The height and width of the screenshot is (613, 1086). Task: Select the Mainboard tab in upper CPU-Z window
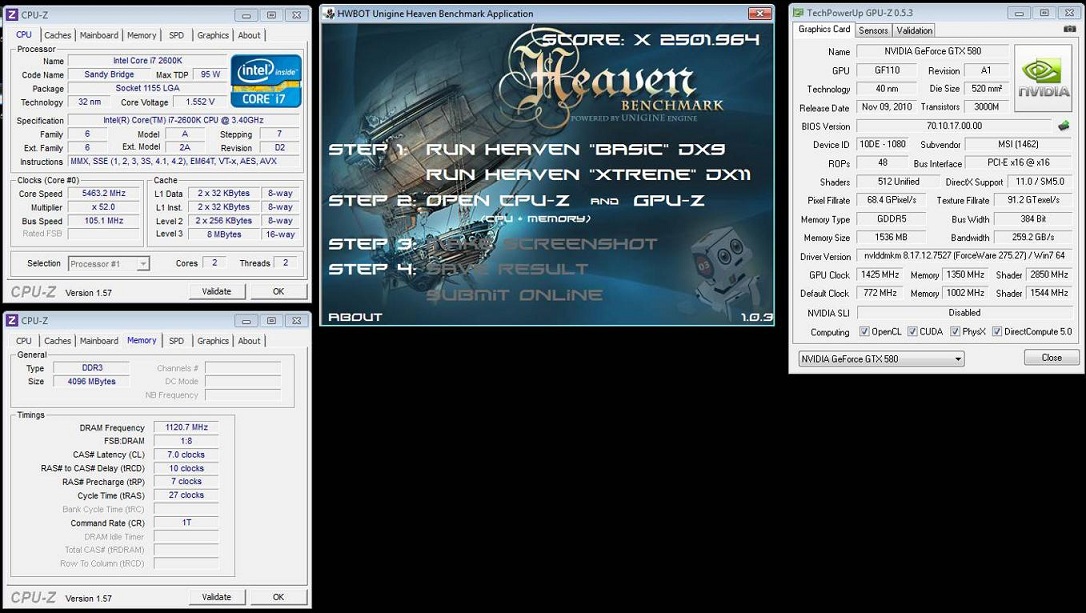(x=99, y=35)
